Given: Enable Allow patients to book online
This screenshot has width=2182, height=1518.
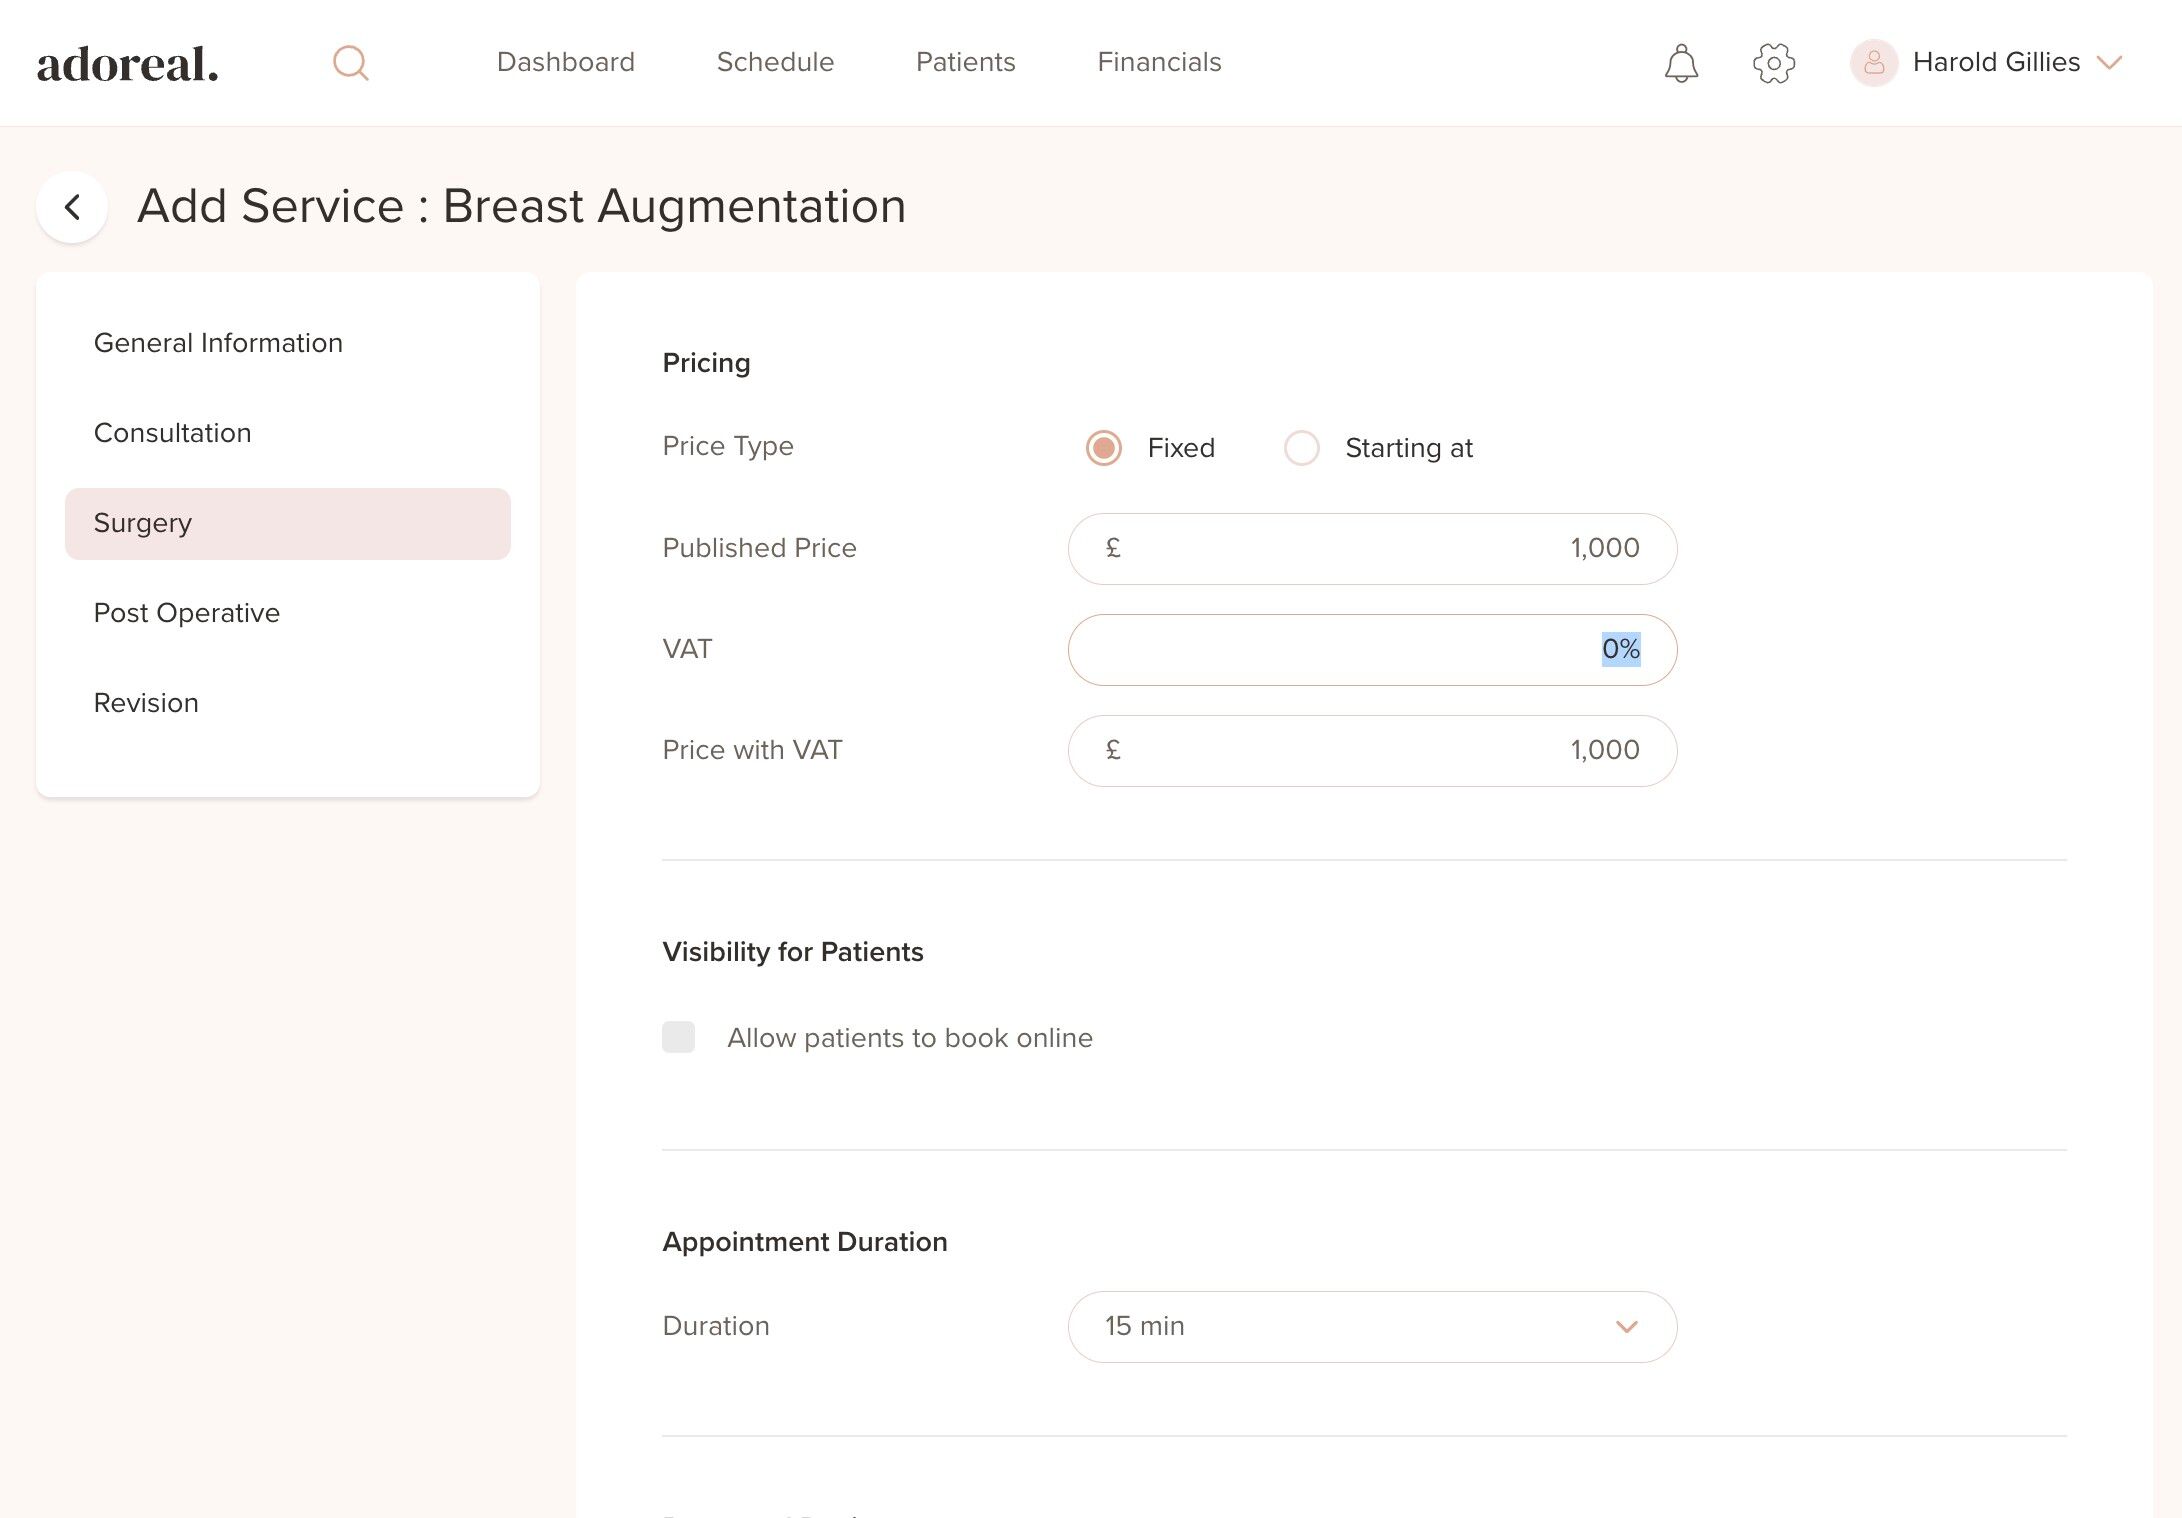Looking at the screenshot, I should coord(678,1037).
